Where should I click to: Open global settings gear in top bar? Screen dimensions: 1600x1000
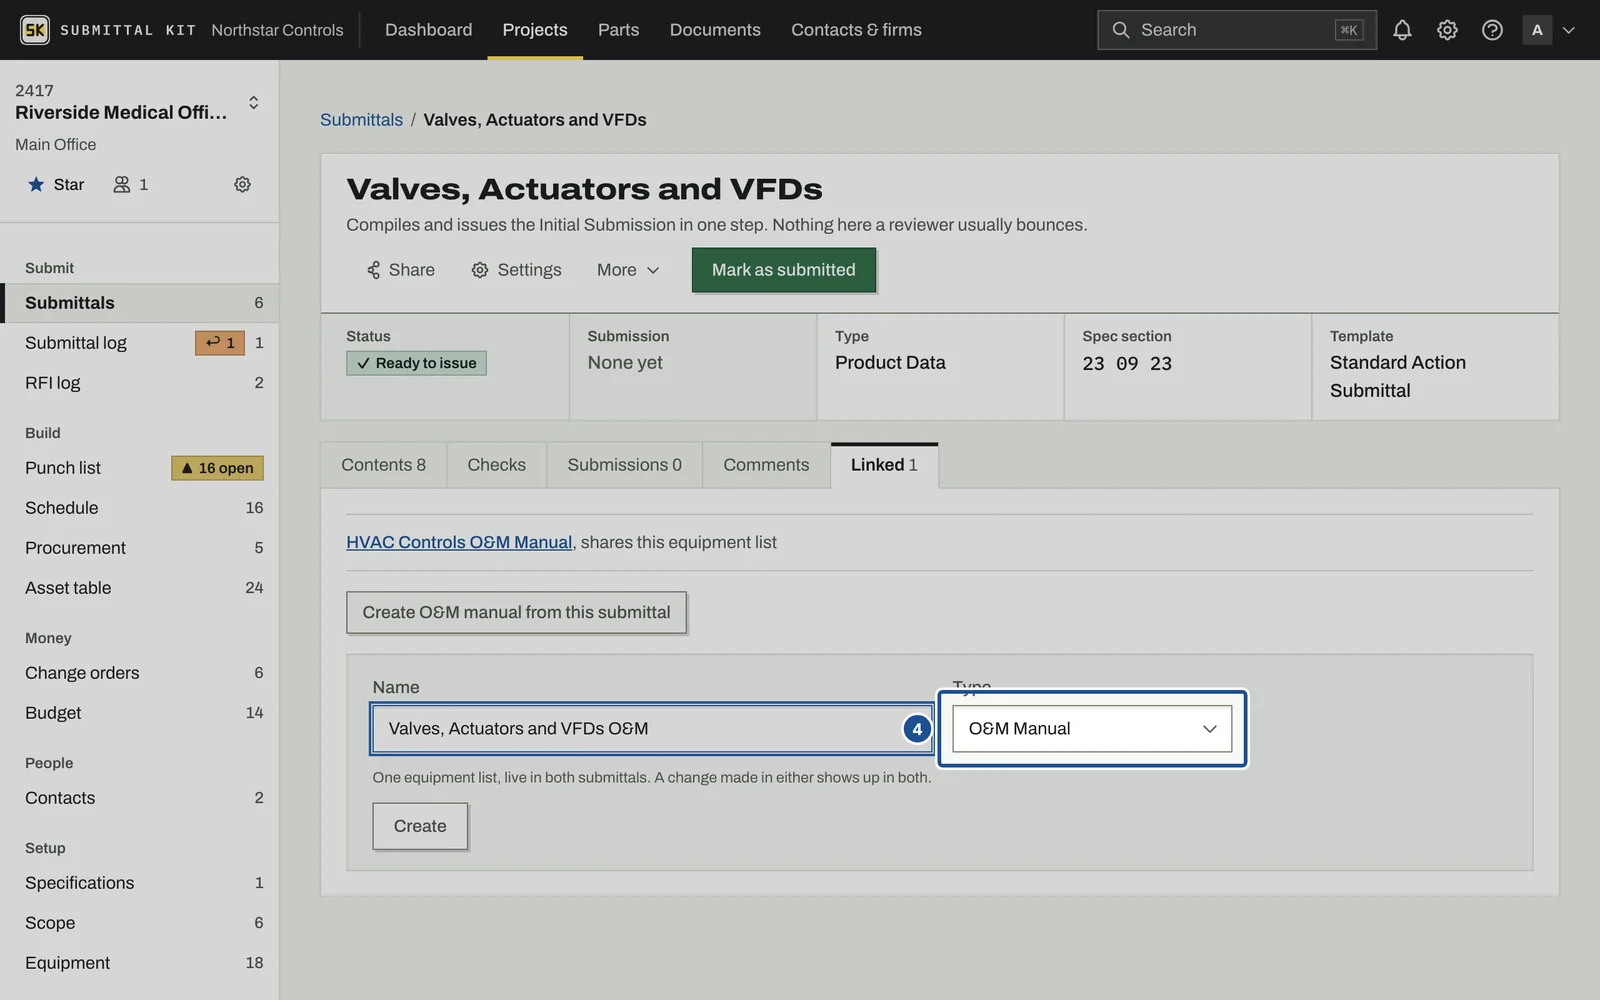(1447, 30)
